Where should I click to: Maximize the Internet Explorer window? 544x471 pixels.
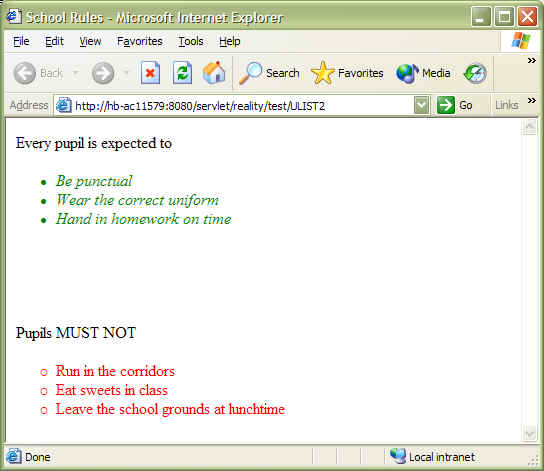(x=504, y=16)
